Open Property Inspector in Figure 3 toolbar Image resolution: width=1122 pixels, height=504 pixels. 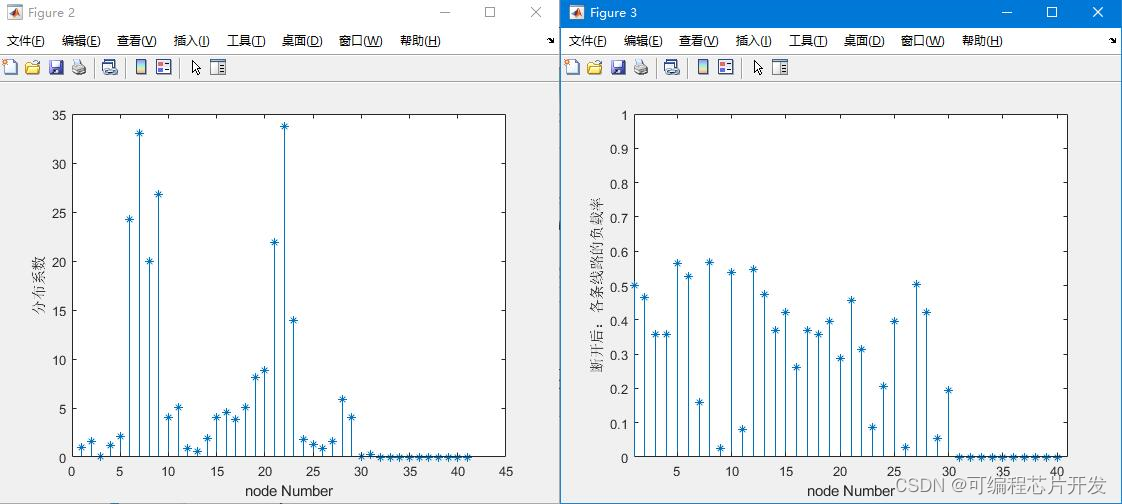coord(780,67)
